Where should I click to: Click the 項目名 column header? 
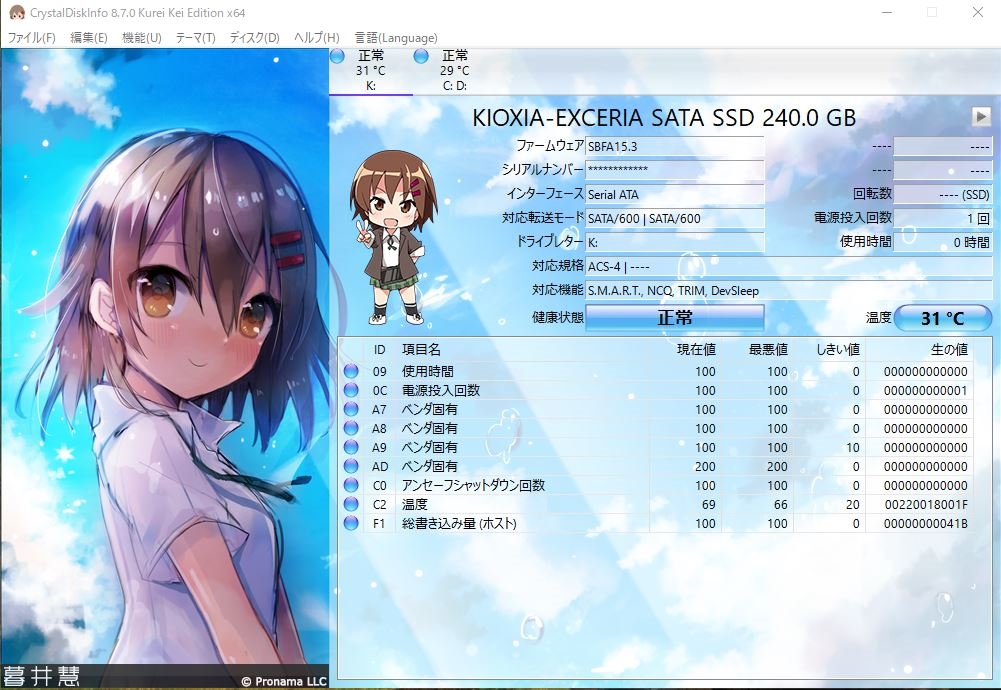click(522, 350)
